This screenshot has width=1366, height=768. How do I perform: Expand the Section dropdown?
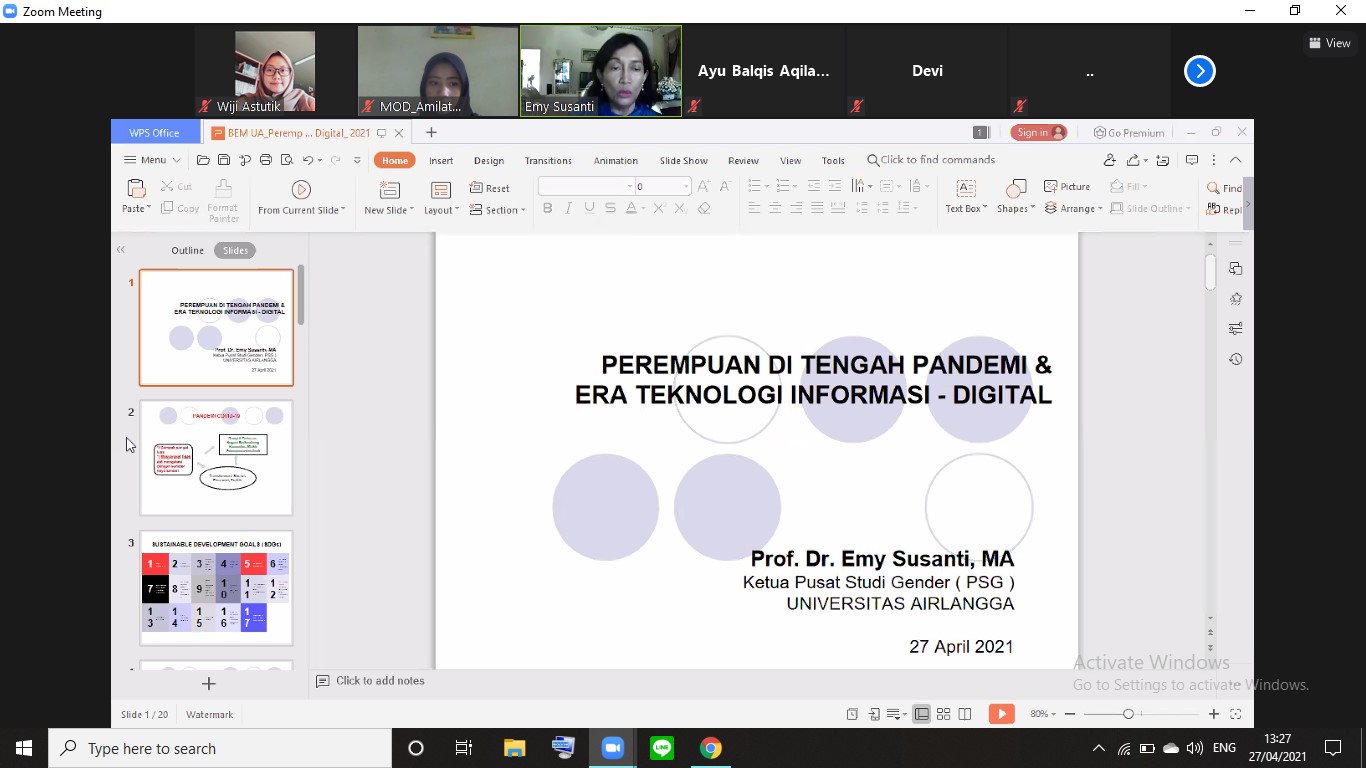[497, 210]
